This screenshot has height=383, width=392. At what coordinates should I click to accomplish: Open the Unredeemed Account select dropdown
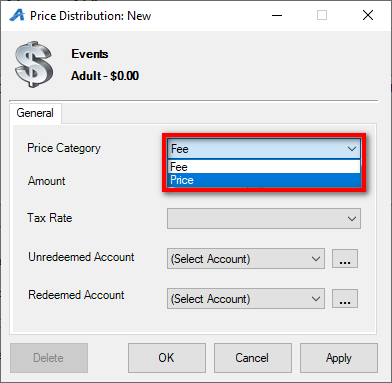point(246,259)
